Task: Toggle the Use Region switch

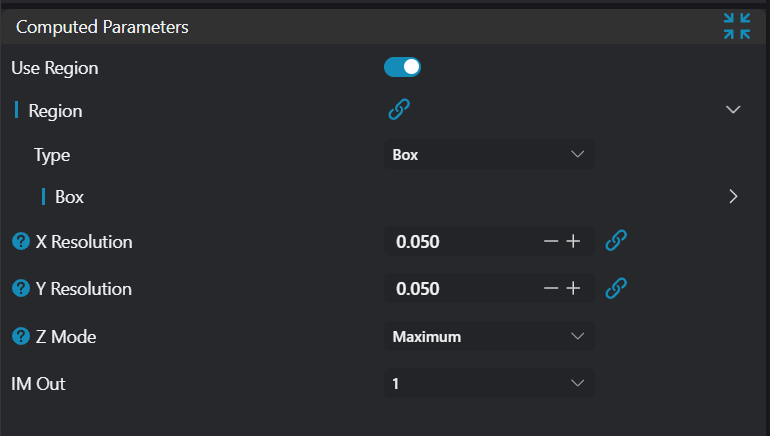Action: point(402,68)
